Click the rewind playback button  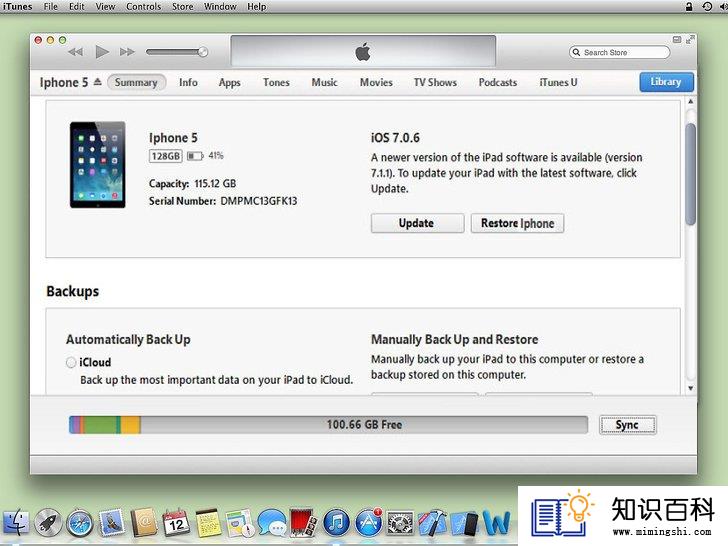tap(76, 52)
